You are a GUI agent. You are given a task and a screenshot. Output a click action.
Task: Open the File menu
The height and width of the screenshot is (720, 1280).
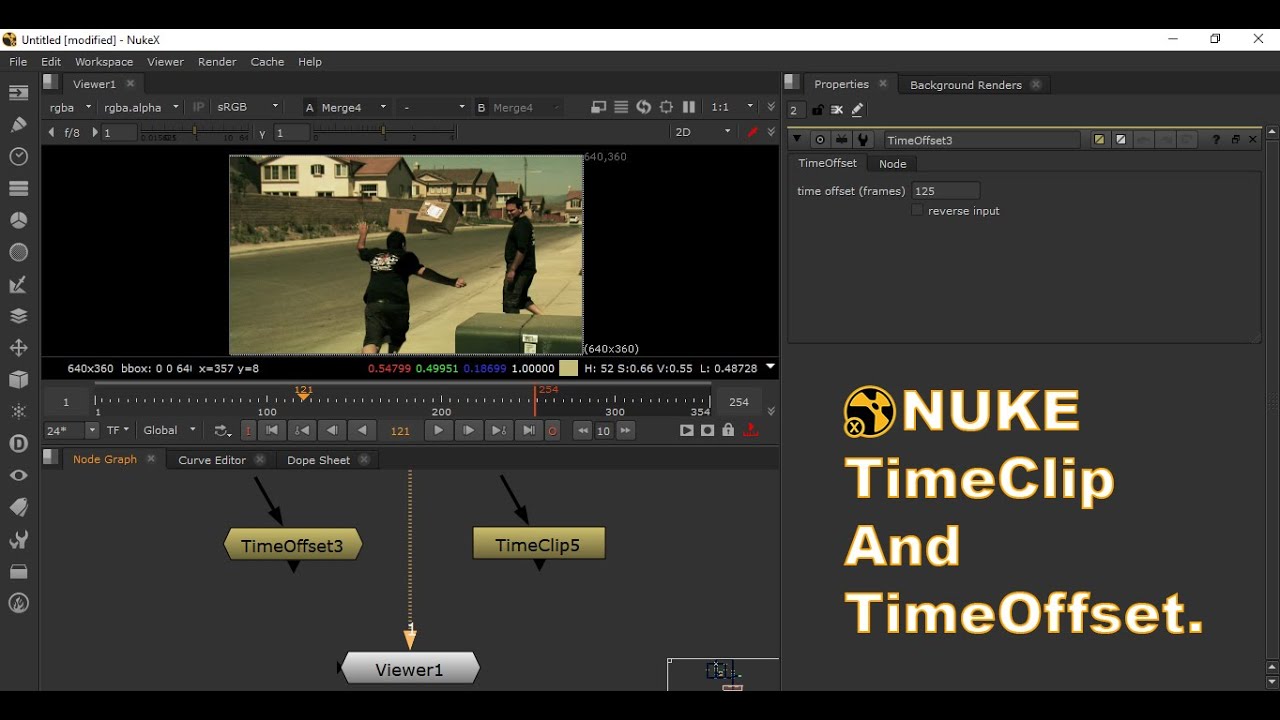pos(18,62)
